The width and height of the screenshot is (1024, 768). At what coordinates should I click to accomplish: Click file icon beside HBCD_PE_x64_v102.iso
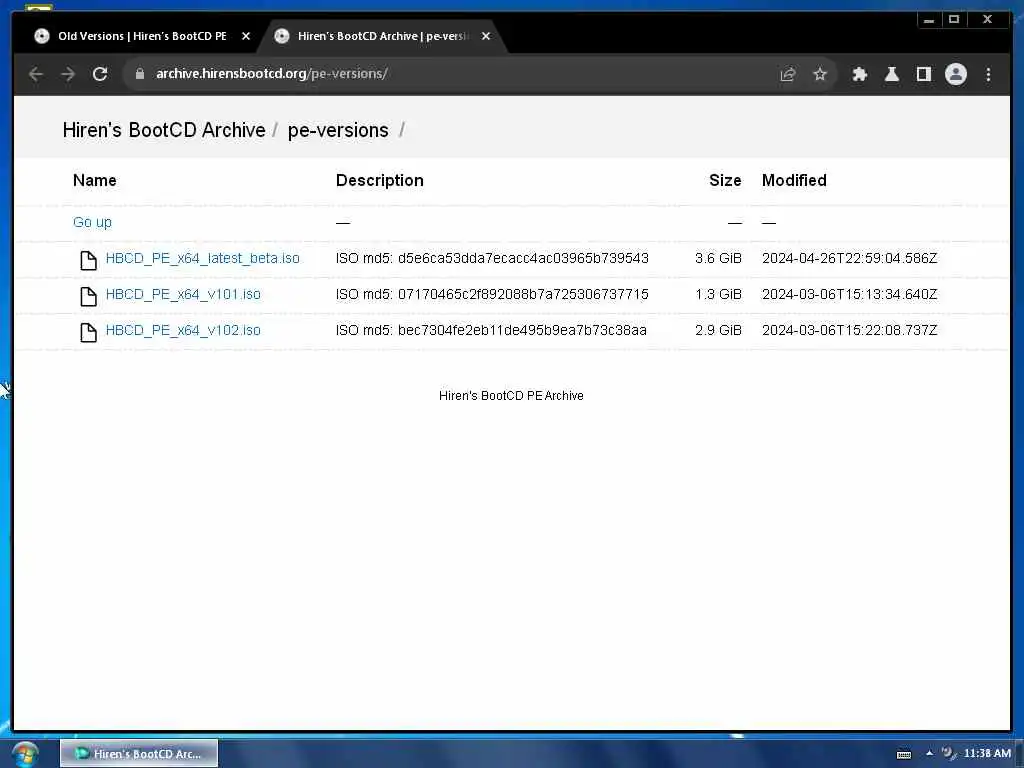88,332
